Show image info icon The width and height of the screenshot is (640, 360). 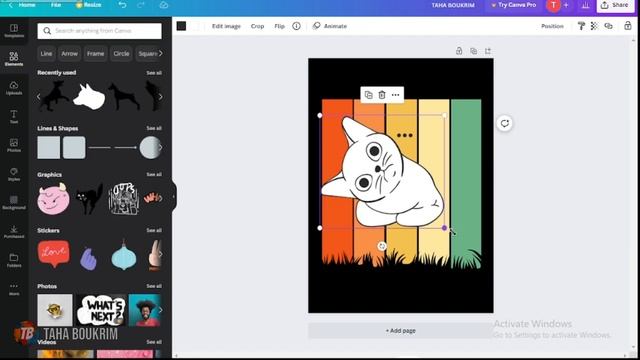point(296,26)
